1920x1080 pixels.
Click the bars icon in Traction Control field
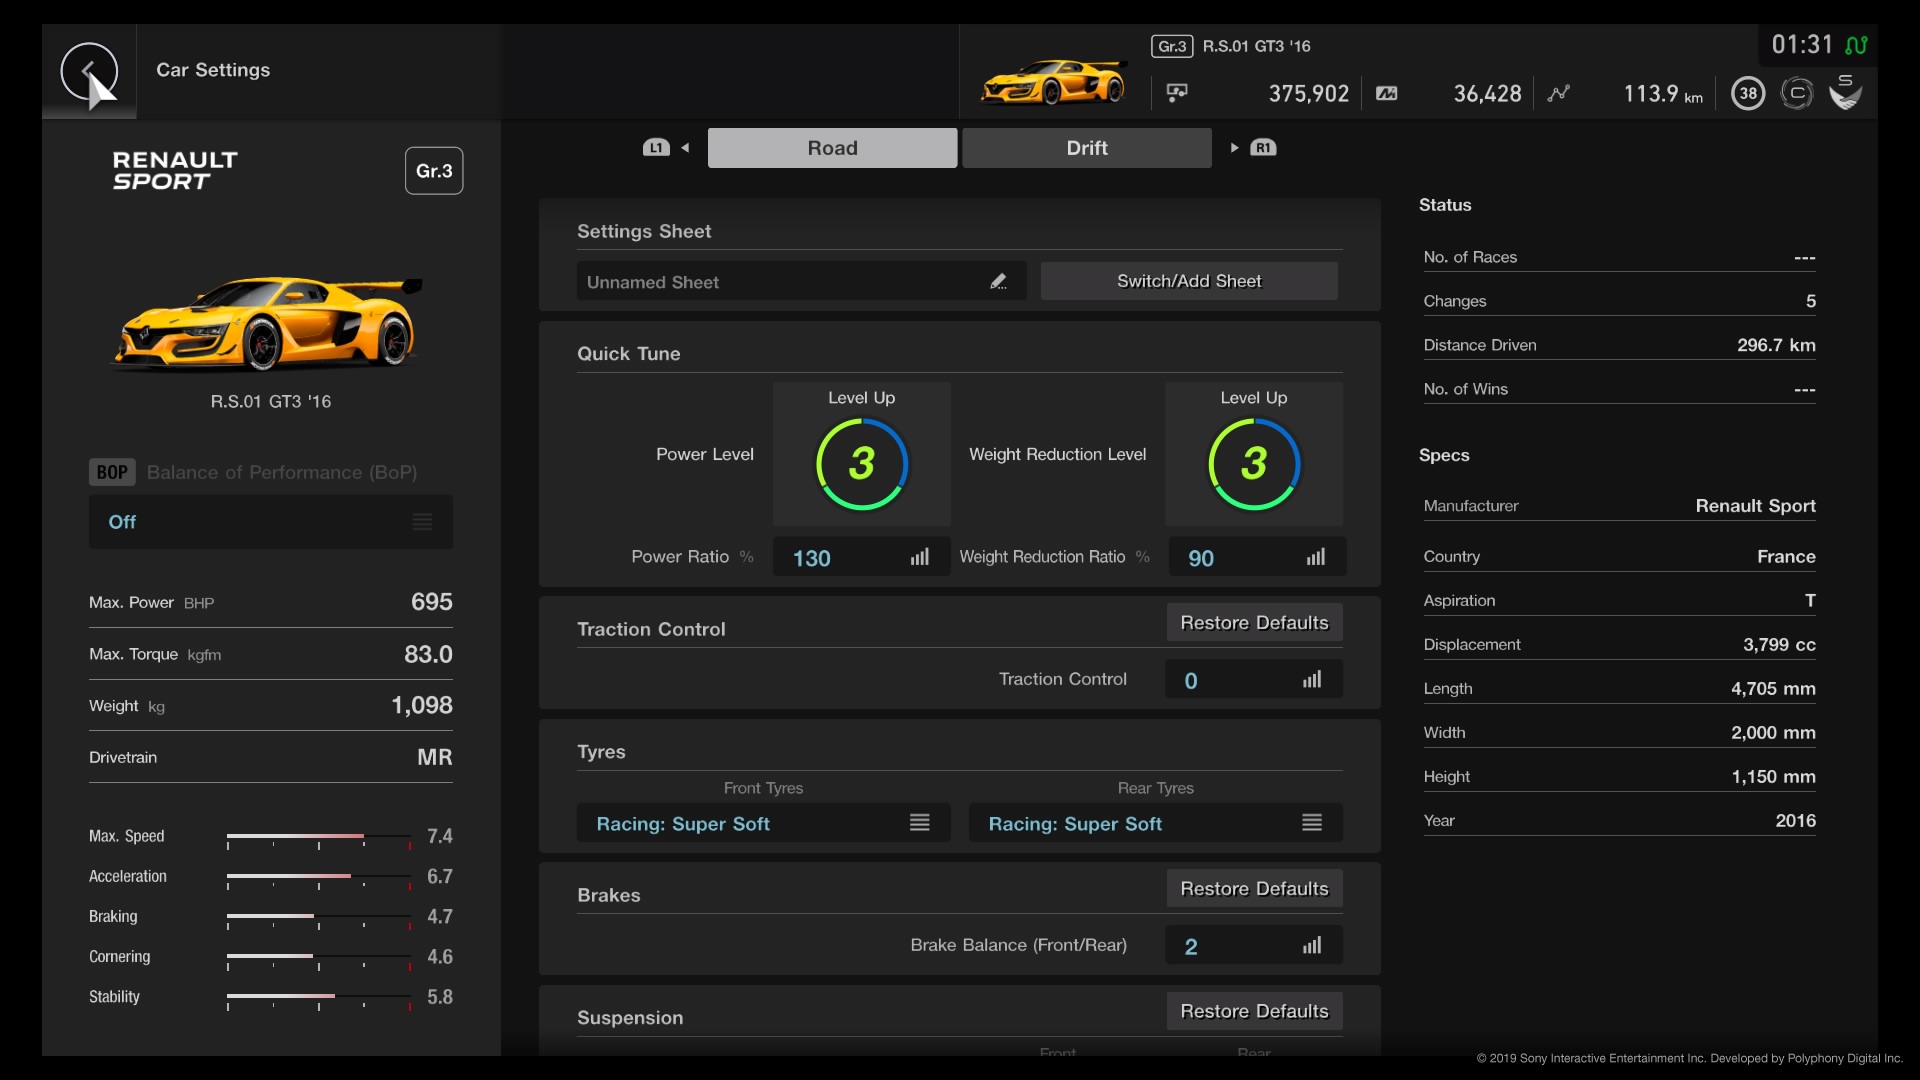coord(1312,680)
